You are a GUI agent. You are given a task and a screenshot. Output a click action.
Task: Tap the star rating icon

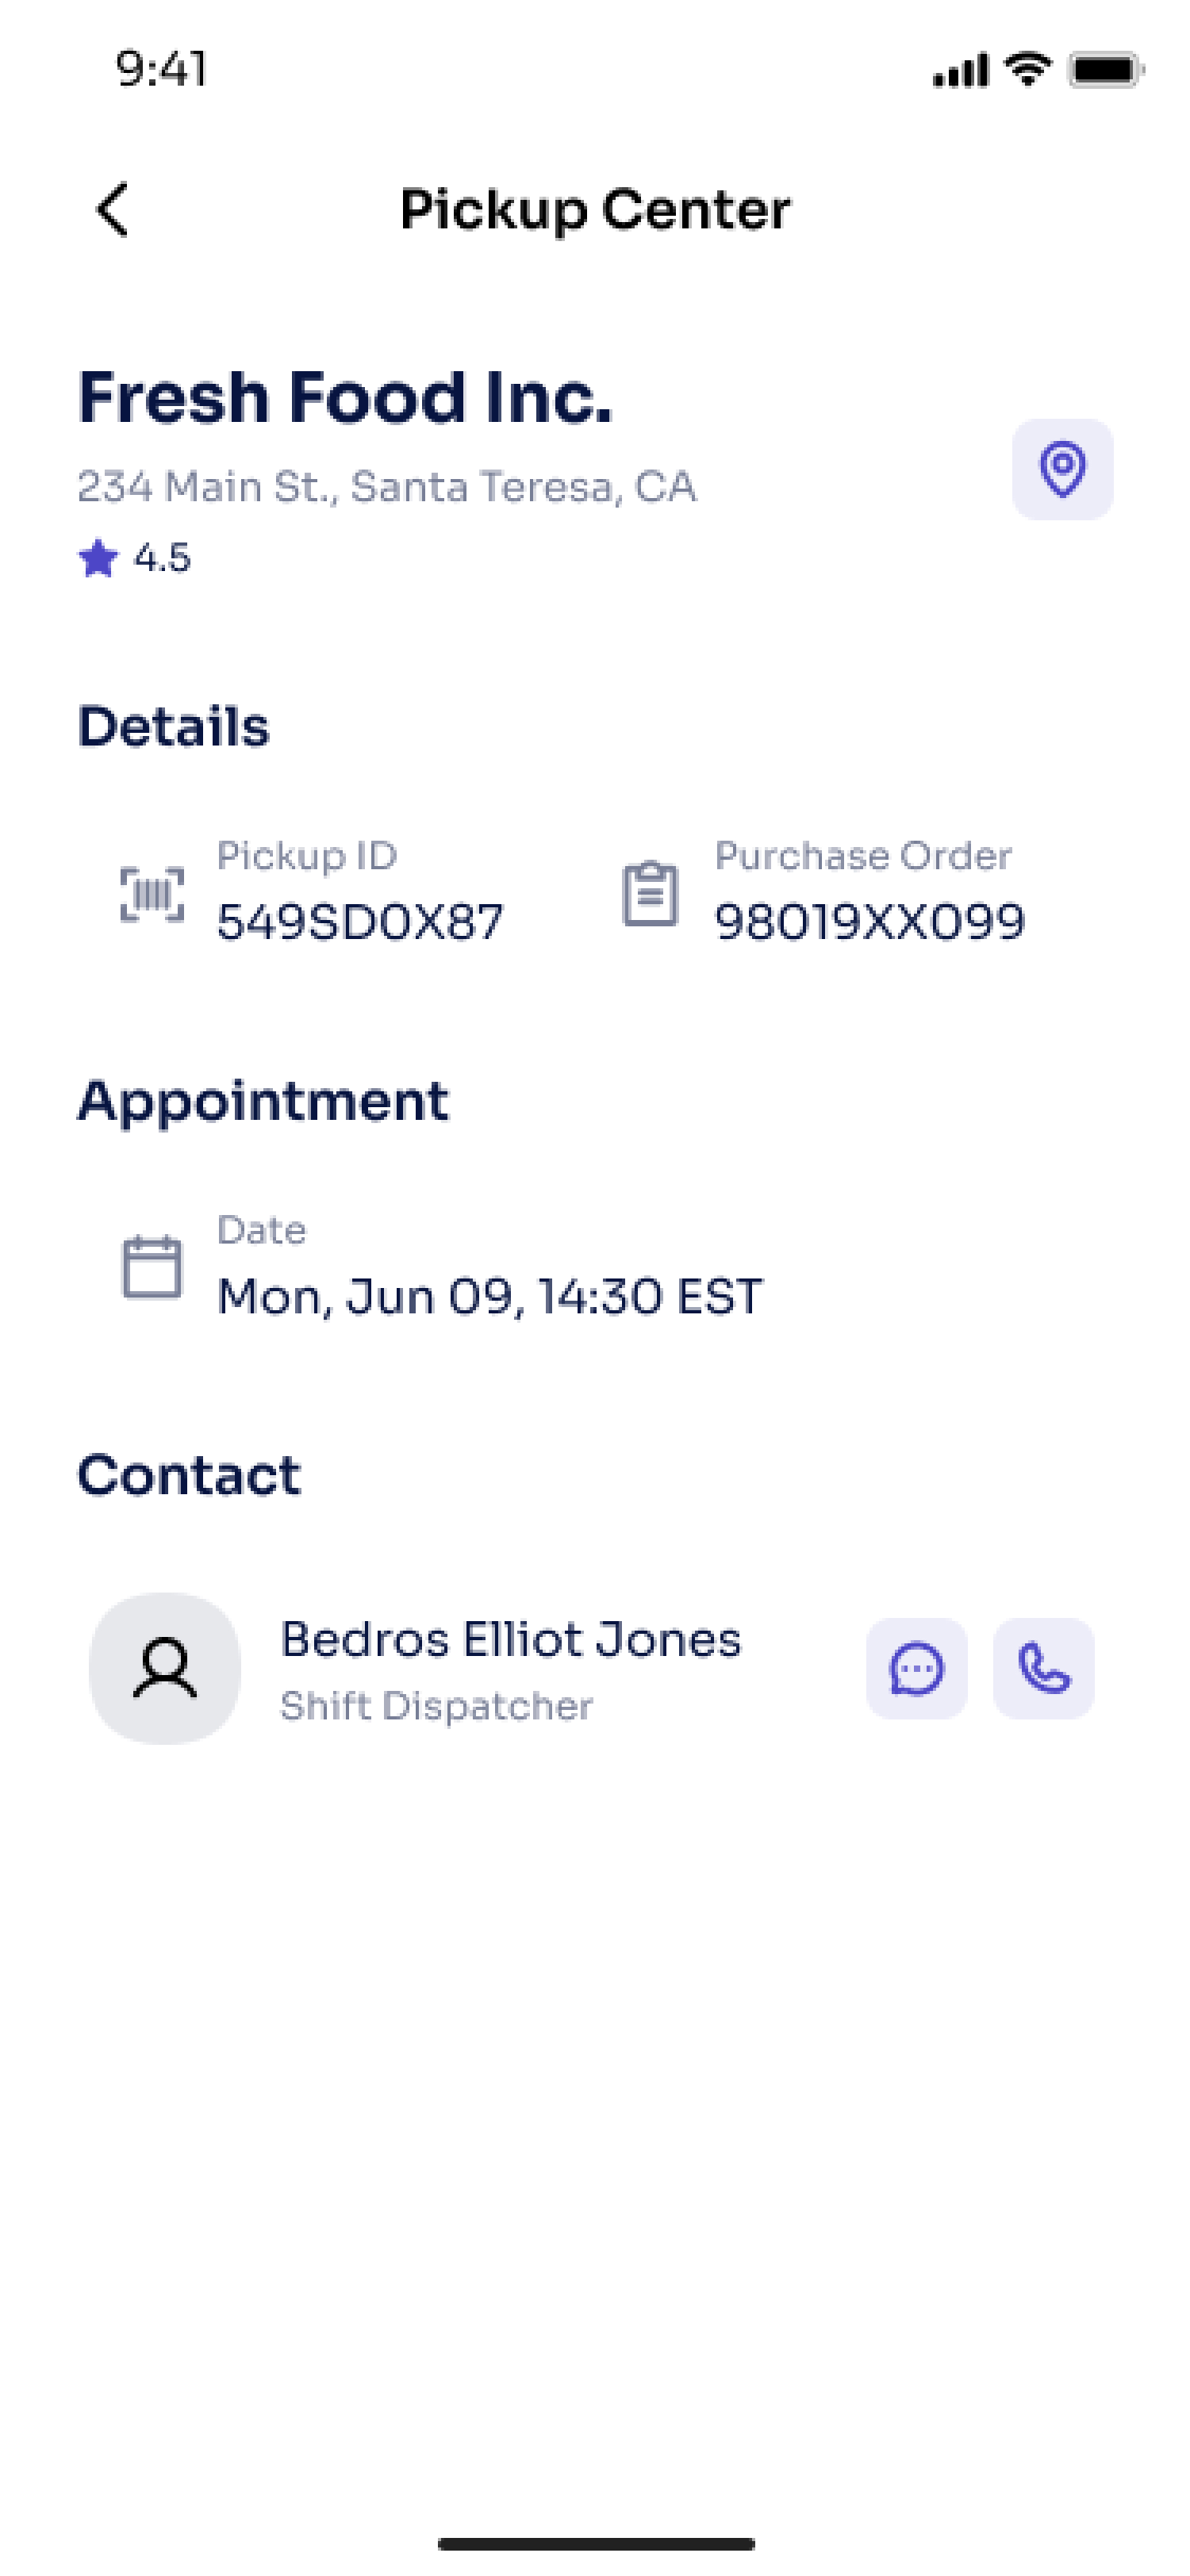(98, 558)
